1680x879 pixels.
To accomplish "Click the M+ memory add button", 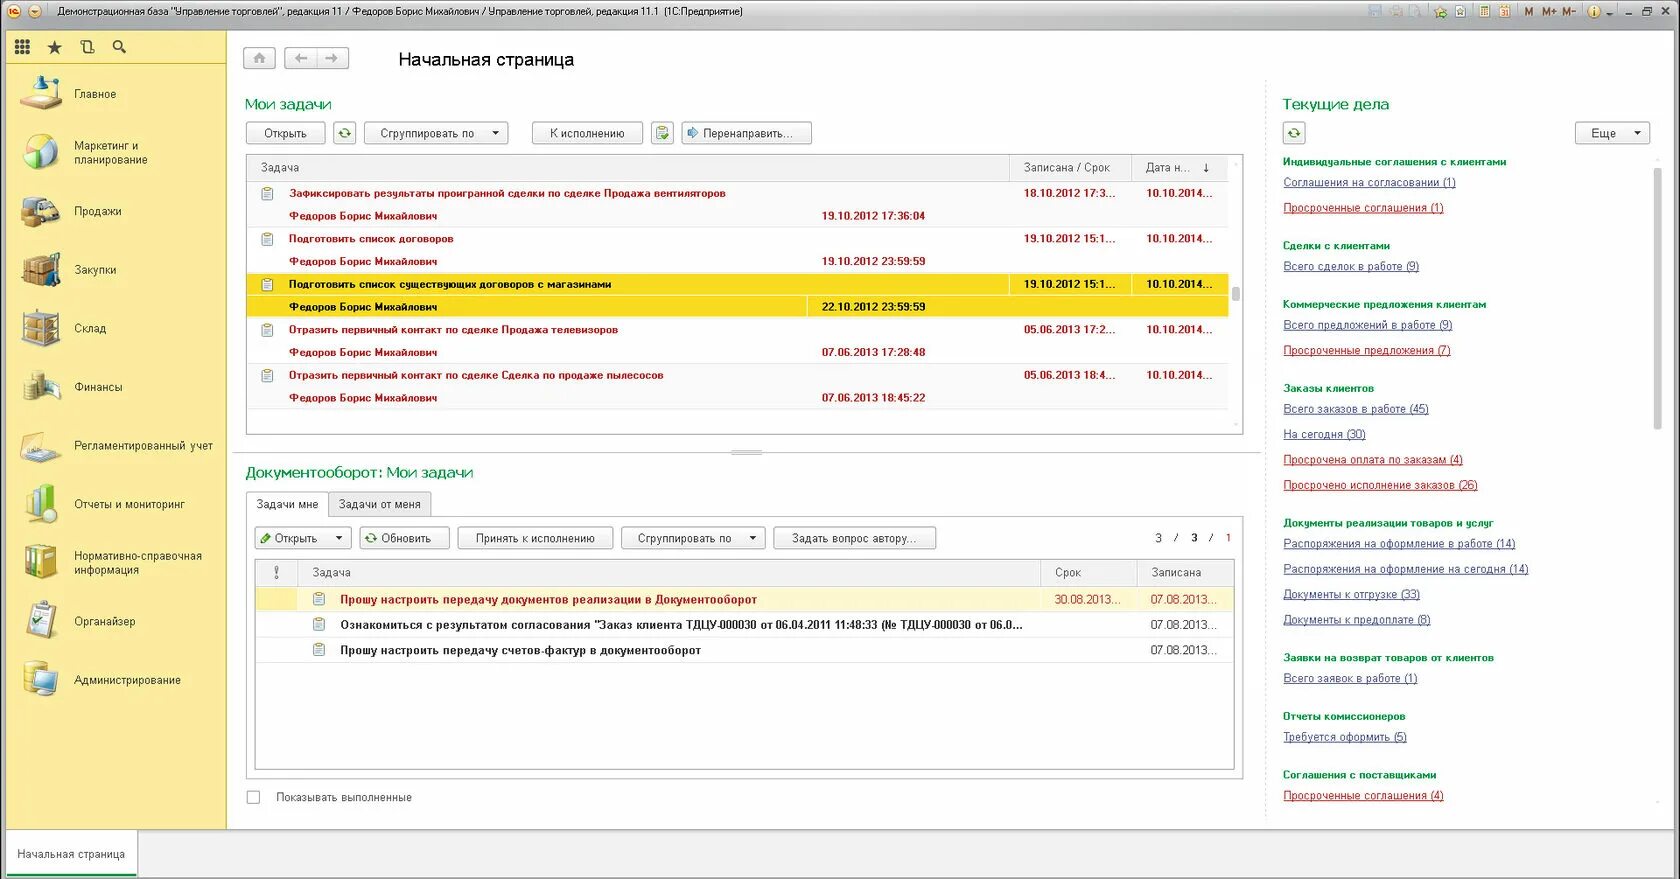I will tap(1549, 12).
